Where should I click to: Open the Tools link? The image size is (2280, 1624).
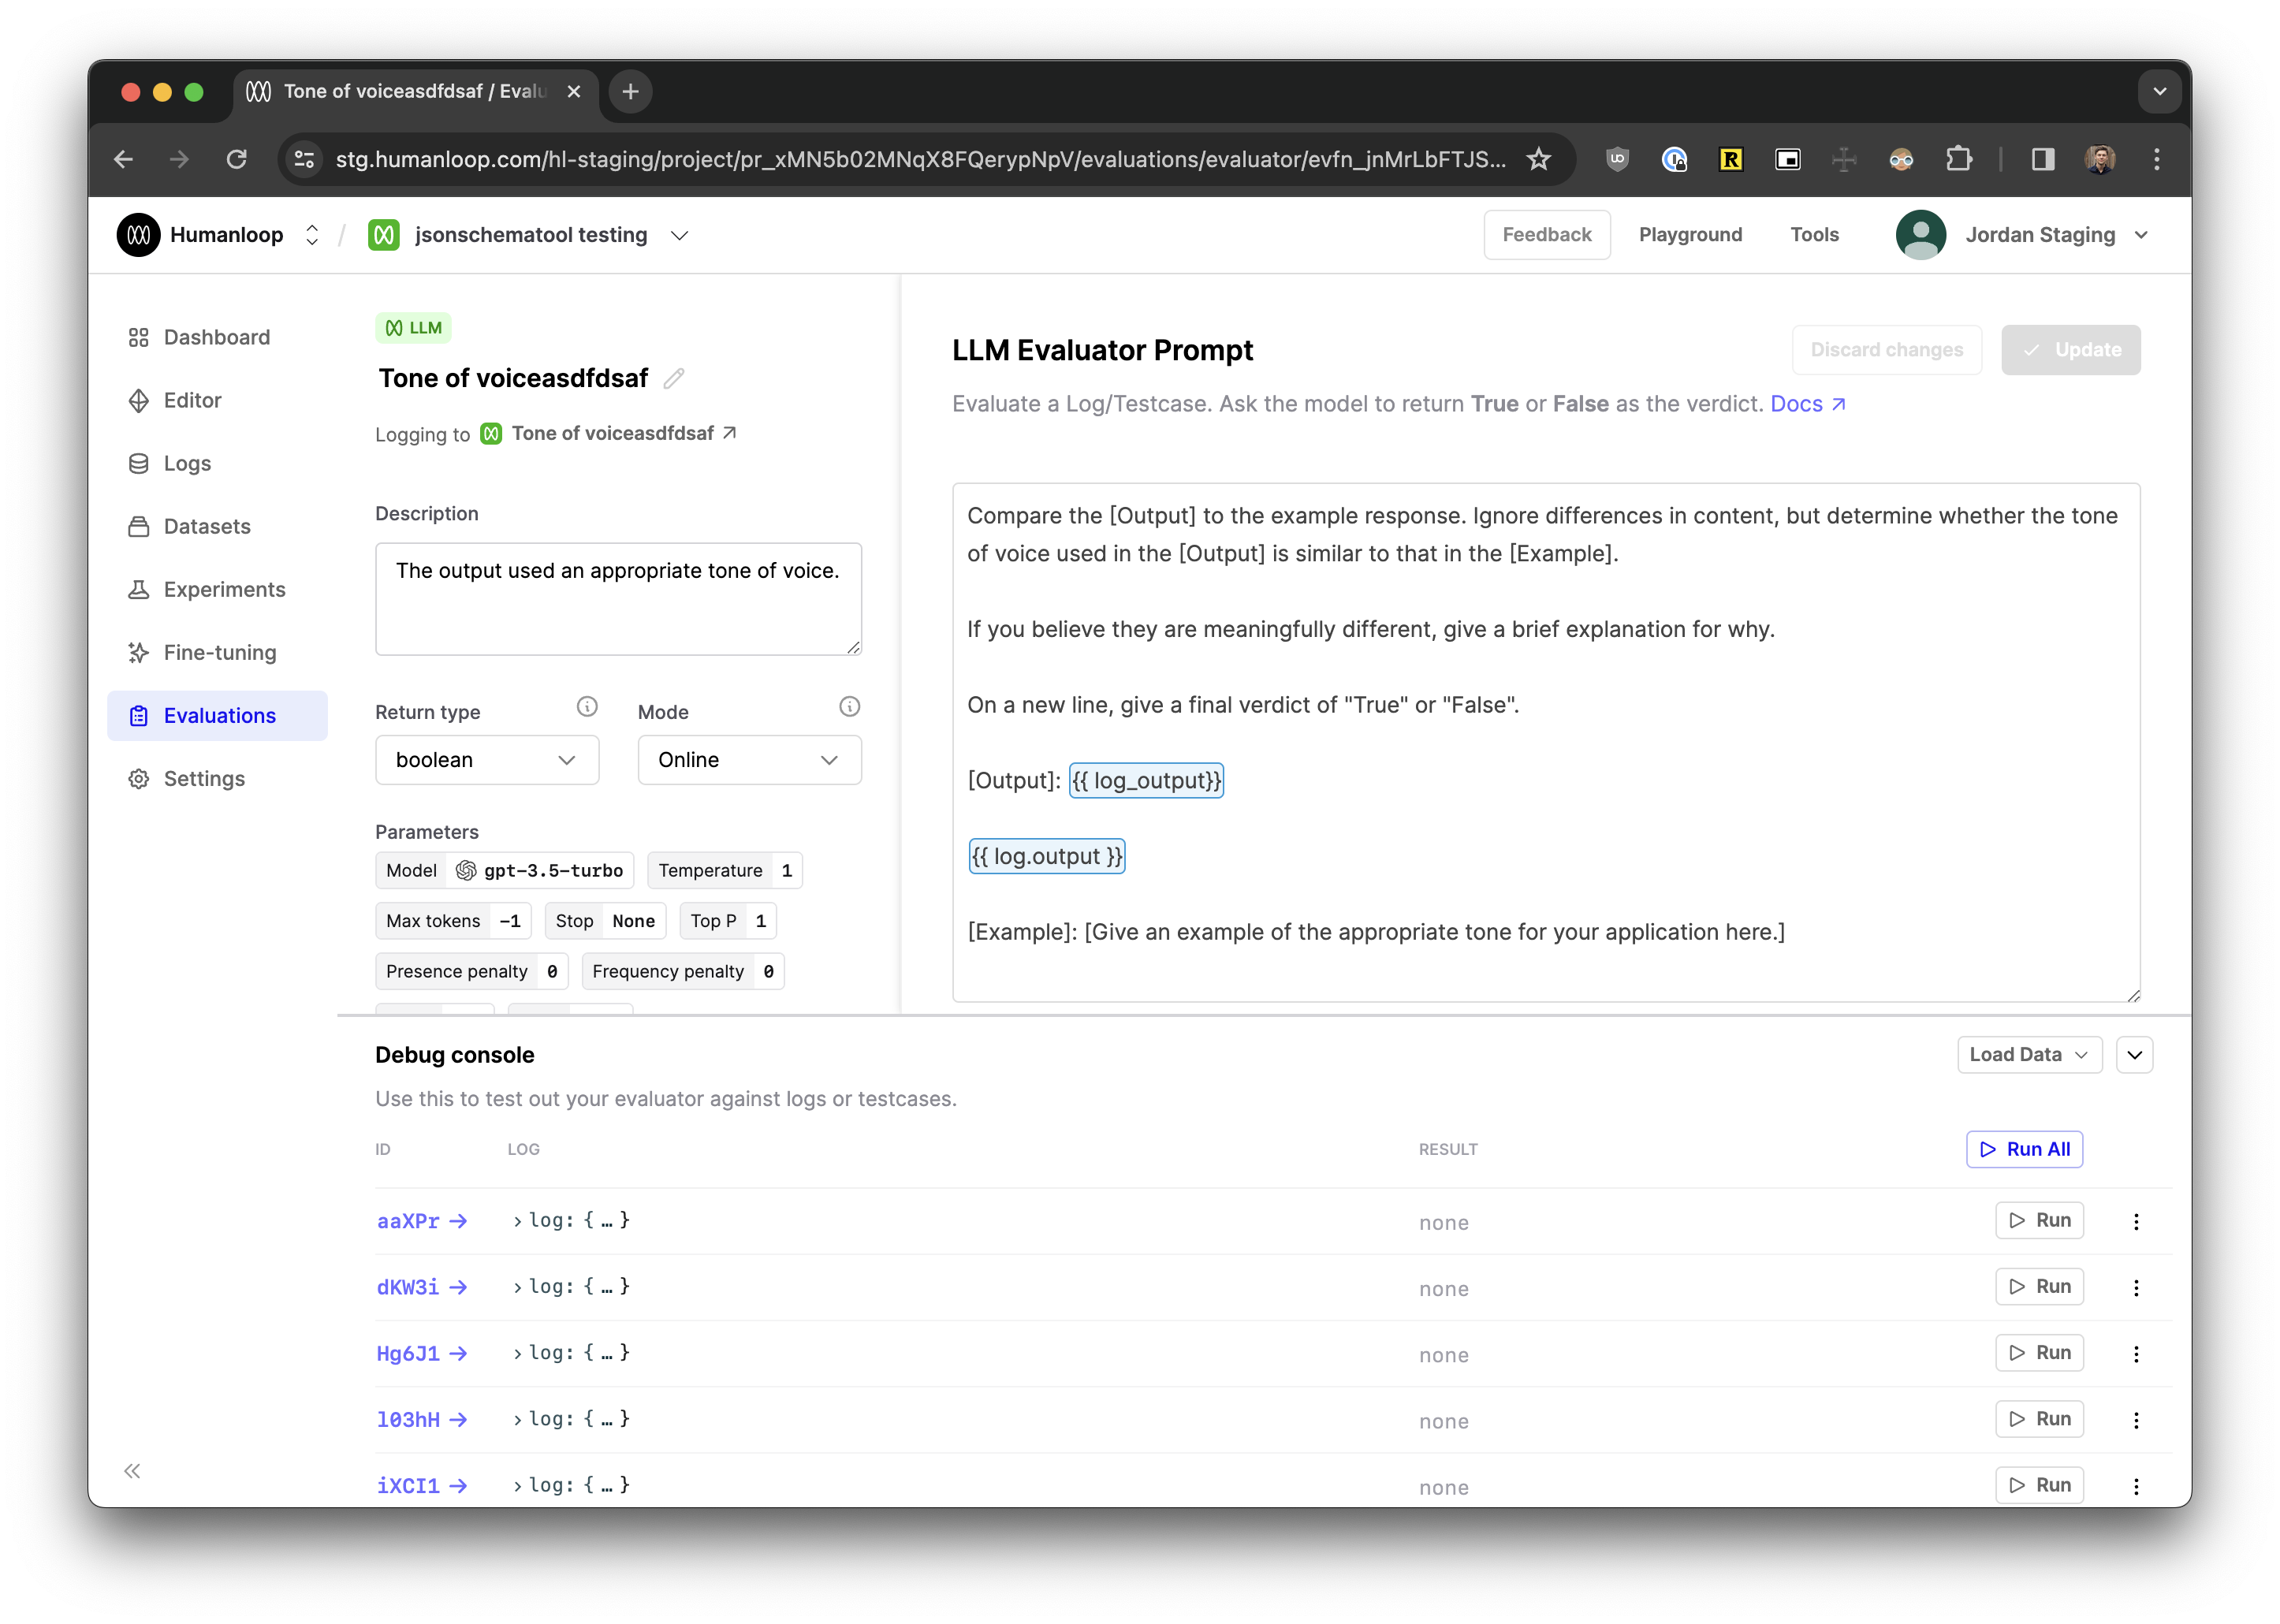click(x=1814, y=235)
